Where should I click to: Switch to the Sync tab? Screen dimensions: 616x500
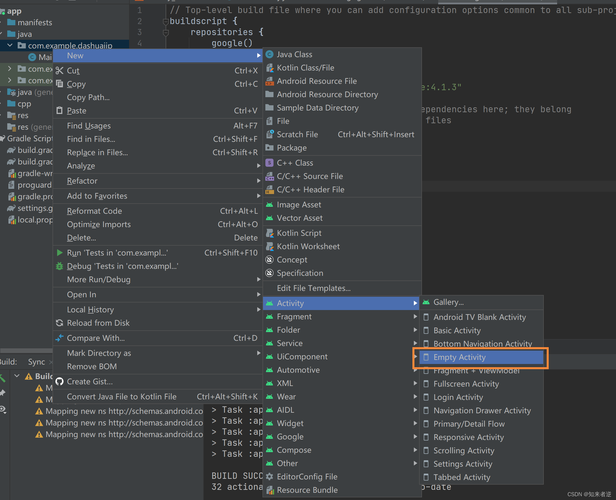click(x=37, y=362)
